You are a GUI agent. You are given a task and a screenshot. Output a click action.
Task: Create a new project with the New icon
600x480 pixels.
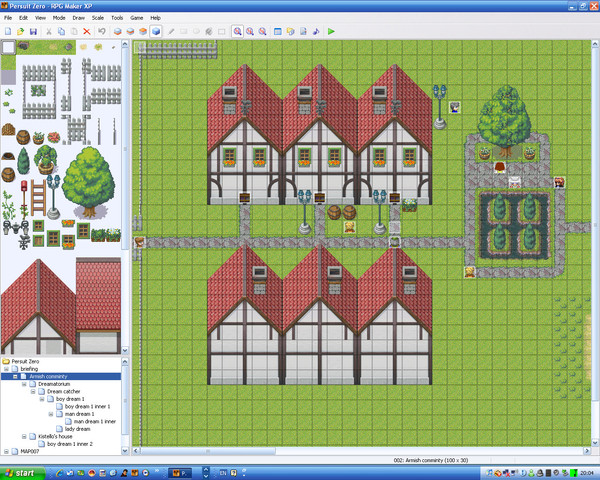click(8, 31)
